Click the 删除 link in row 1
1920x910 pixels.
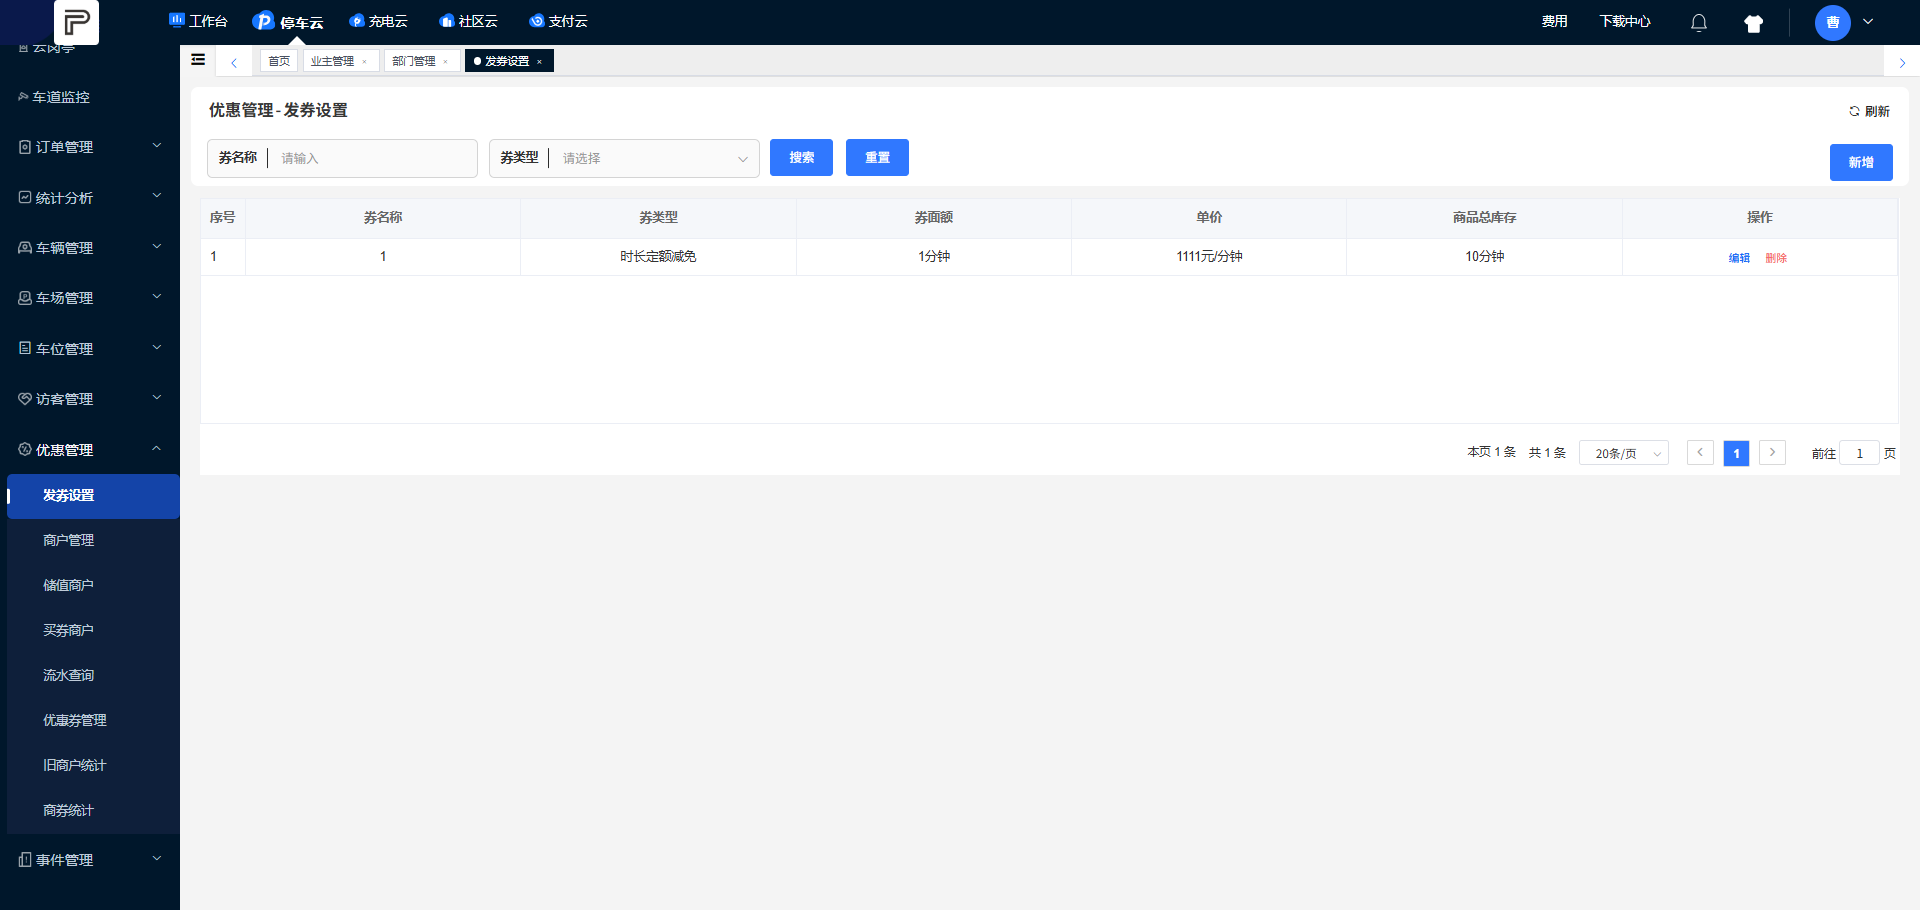1776,258
